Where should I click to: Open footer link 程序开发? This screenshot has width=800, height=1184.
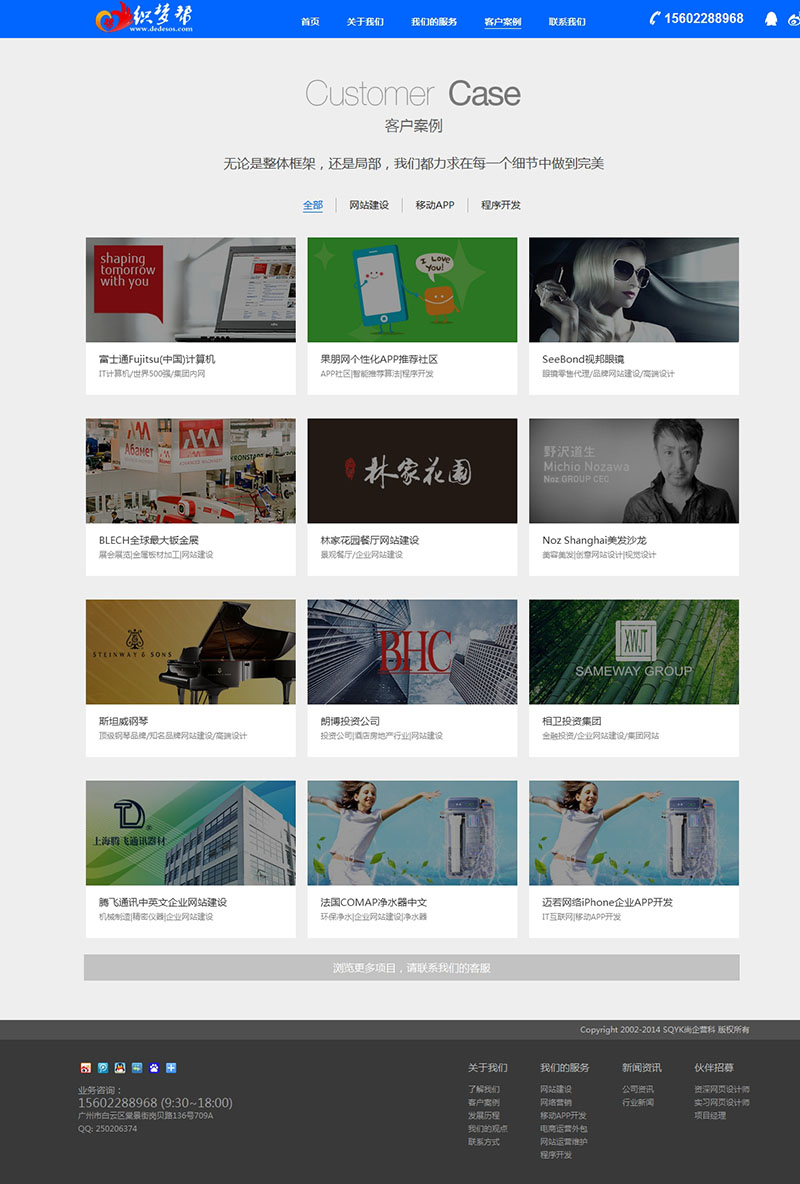556,1155
